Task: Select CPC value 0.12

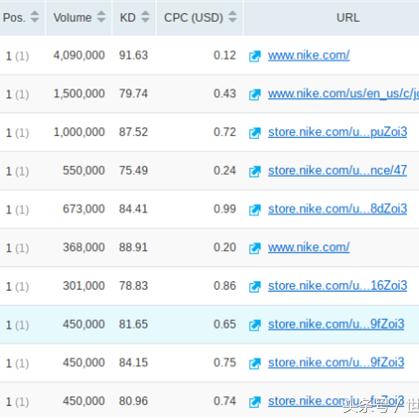Action: (225, 55)
